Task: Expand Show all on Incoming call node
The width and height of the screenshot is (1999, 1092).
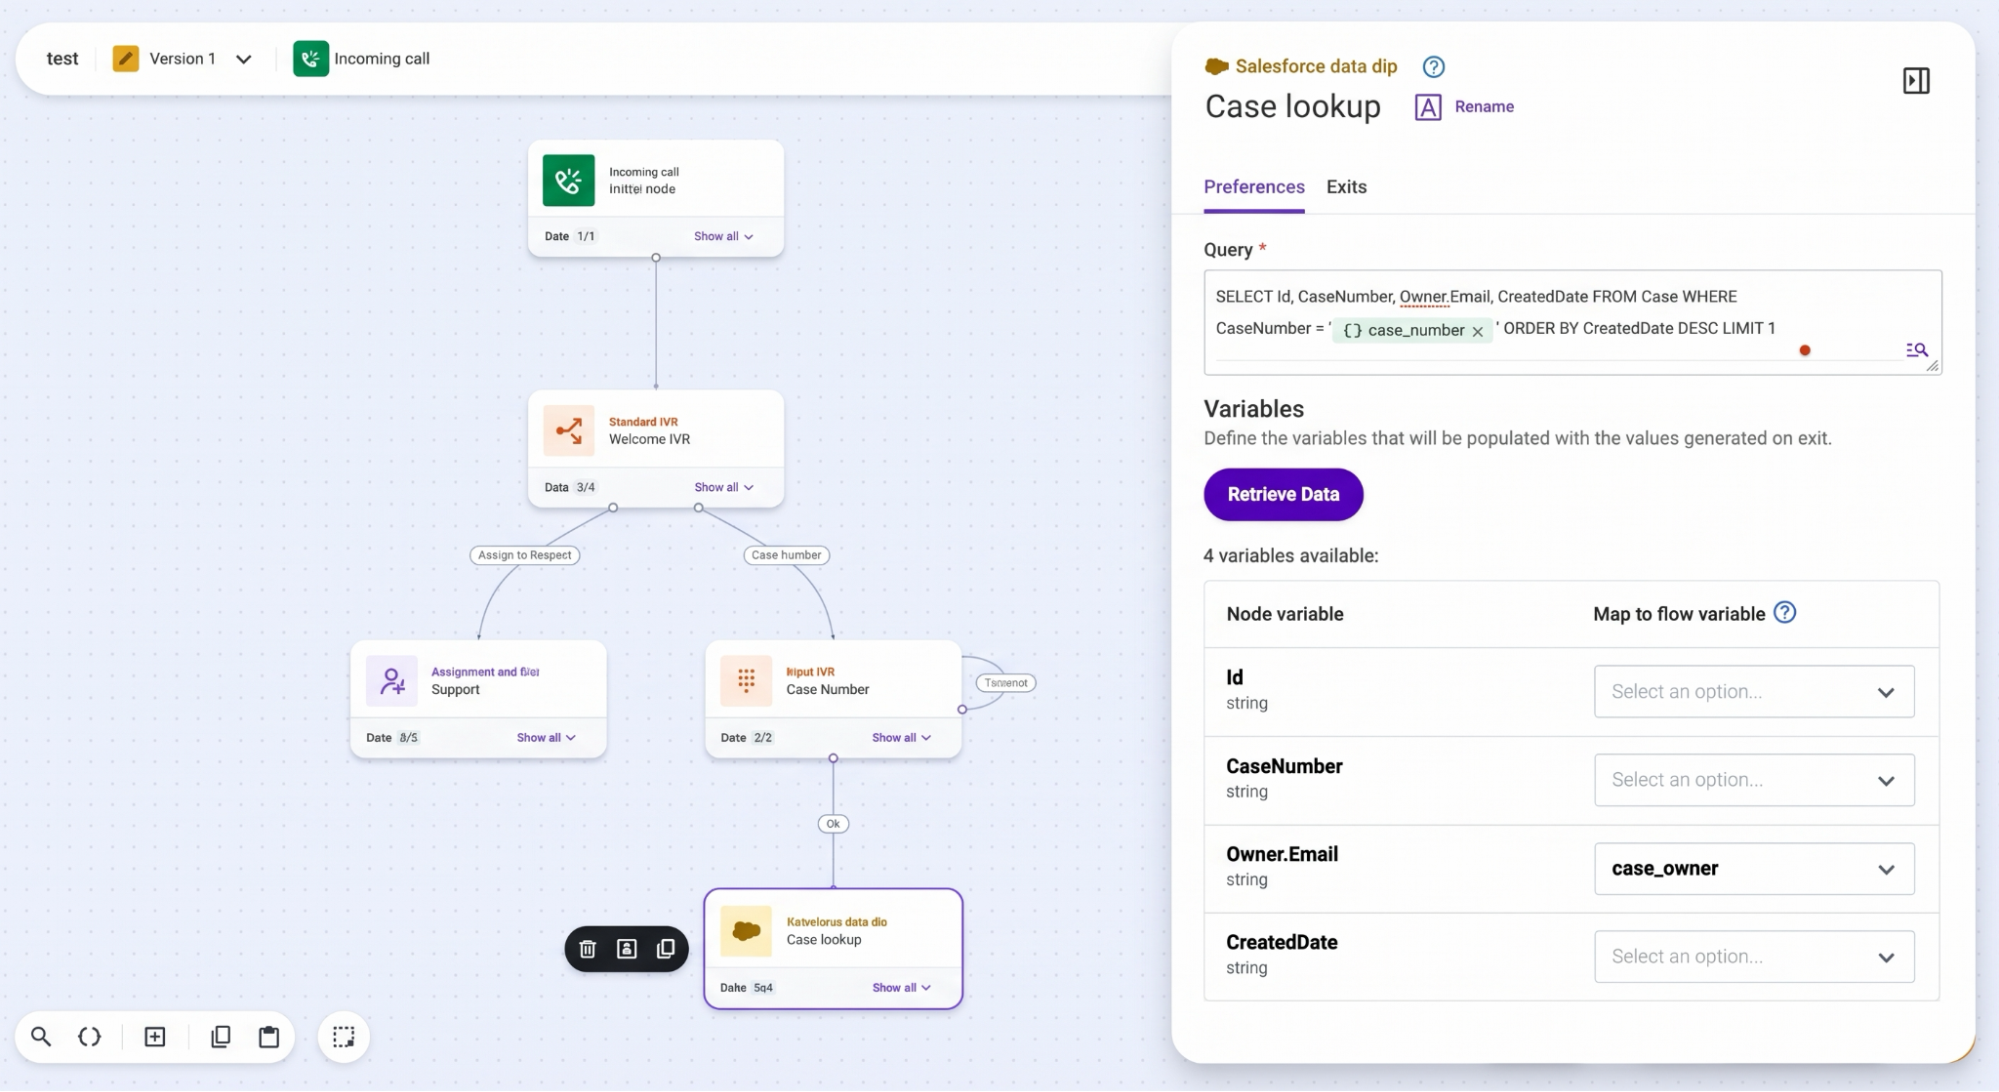Action: [x=723, y=237]
